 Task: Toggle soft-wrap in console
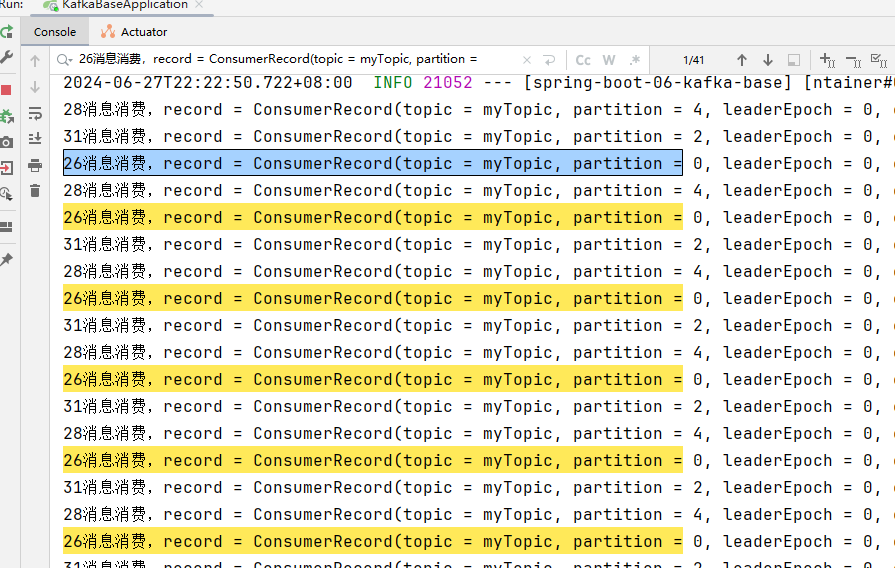pyautogui.click(x=35, y=113)
